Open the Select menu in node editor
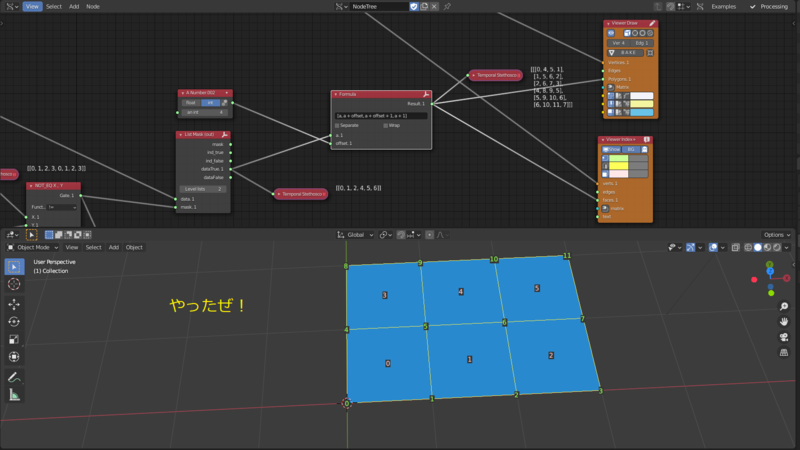Image resolution: width=800 pixels, height=450 pixels. 54,7
